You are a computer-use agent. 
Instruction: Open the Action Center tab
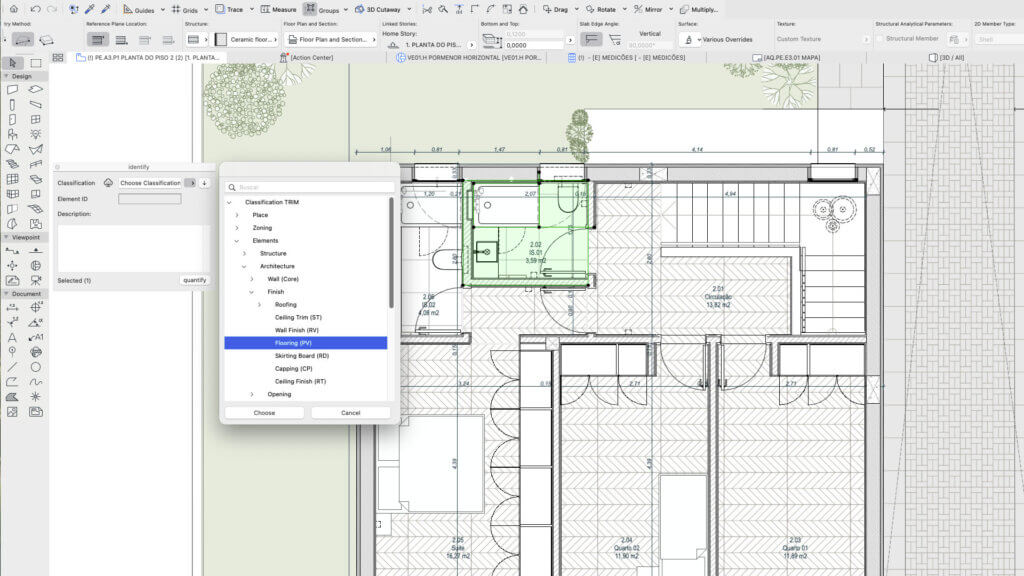[306, 57]
